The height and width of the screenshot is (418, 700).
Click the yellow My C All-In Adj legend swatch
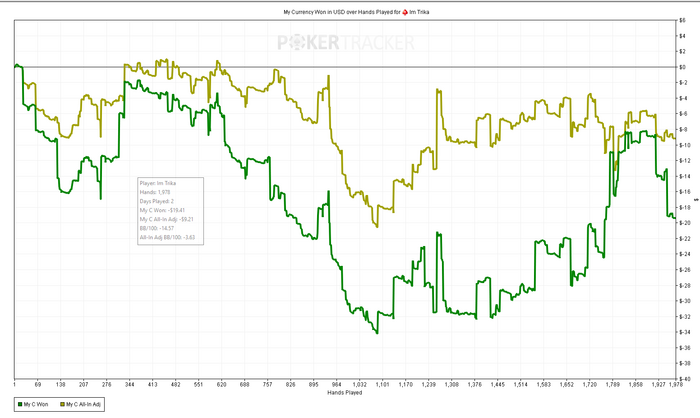[62, 405]
